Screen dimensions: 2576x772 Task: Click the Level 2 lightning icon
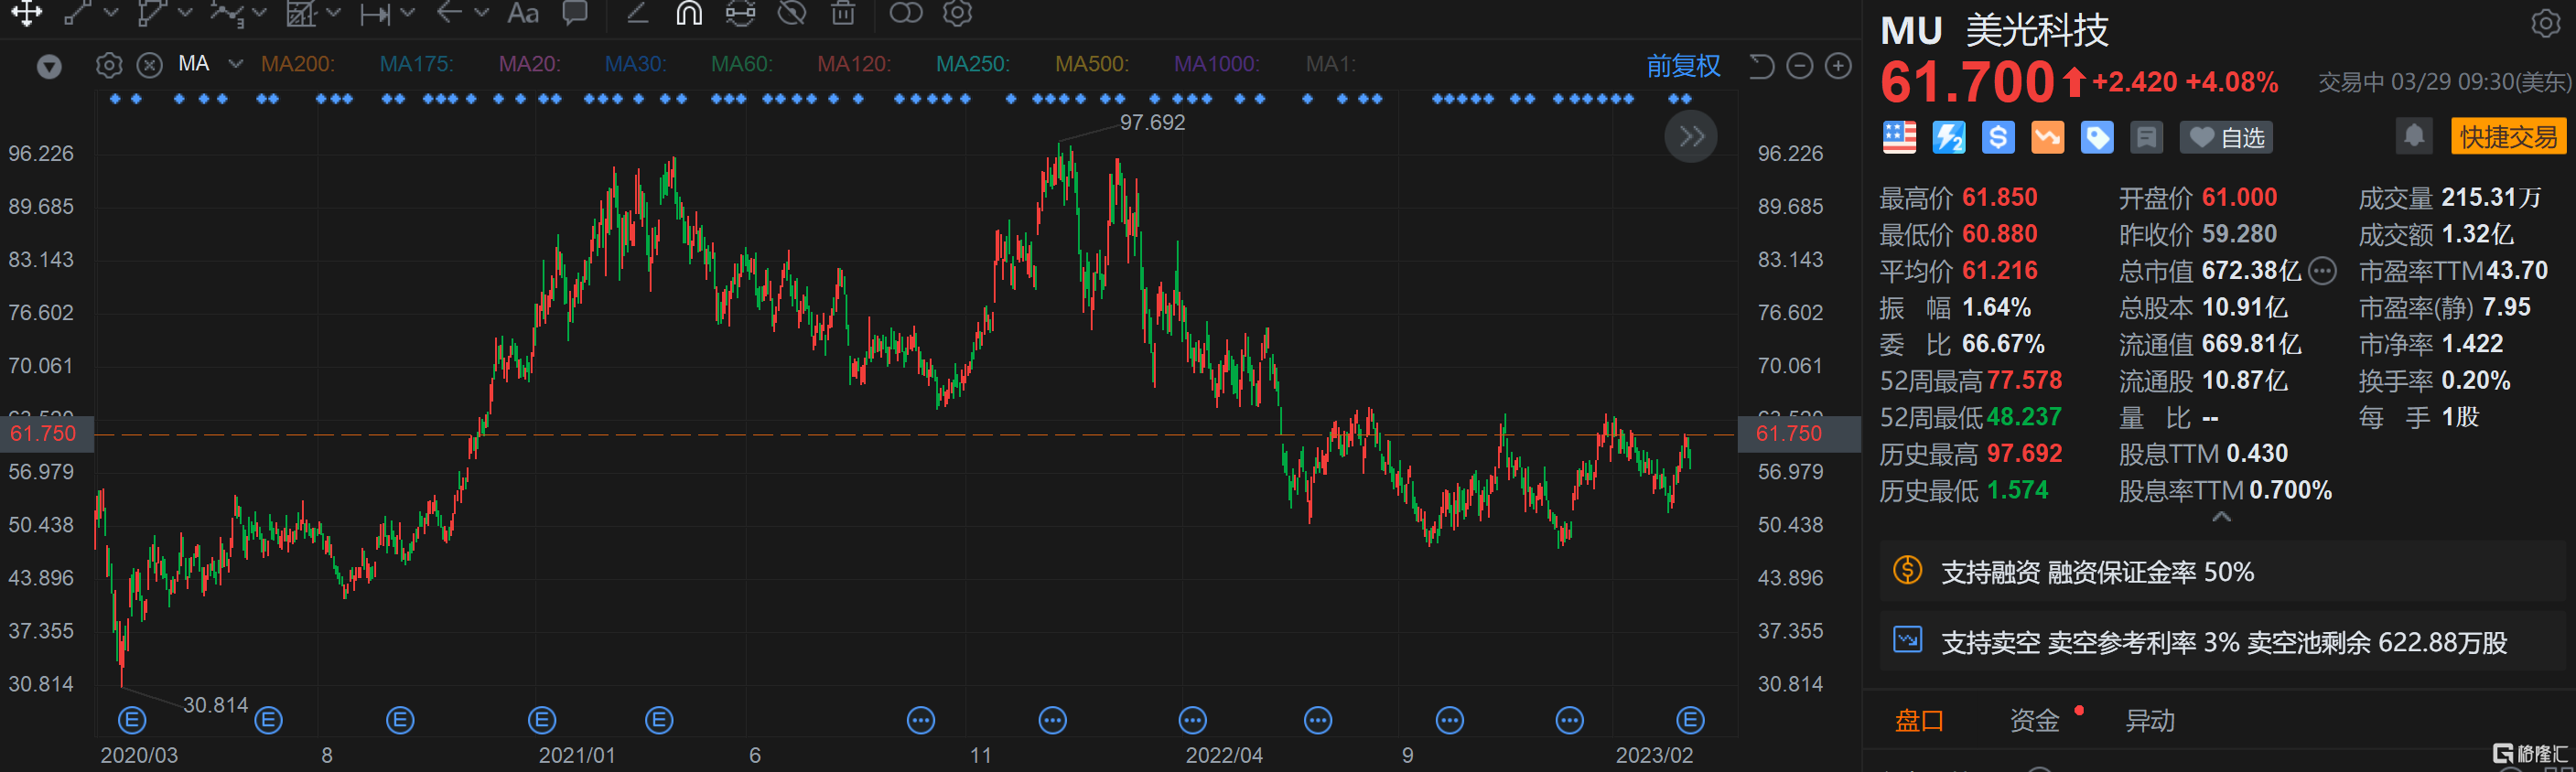coord(1948,137)
